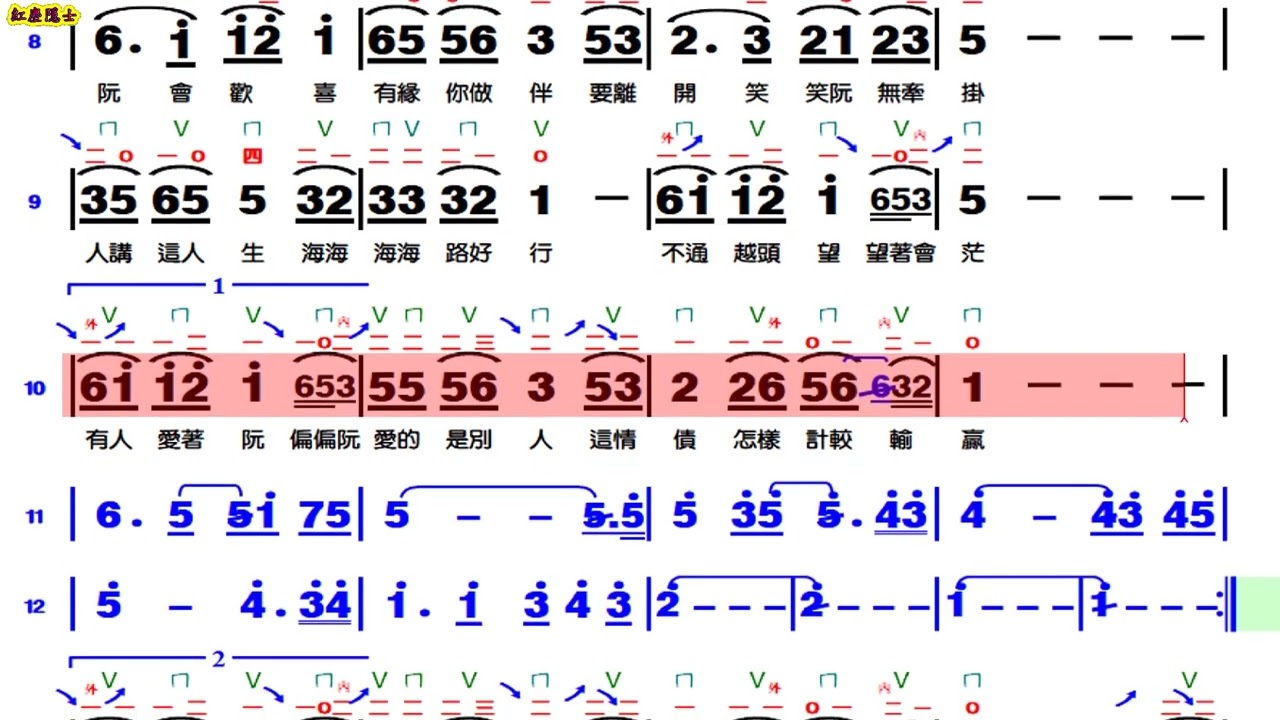
Task: Click the lyric 有人 in line 10
Action: 109,439
